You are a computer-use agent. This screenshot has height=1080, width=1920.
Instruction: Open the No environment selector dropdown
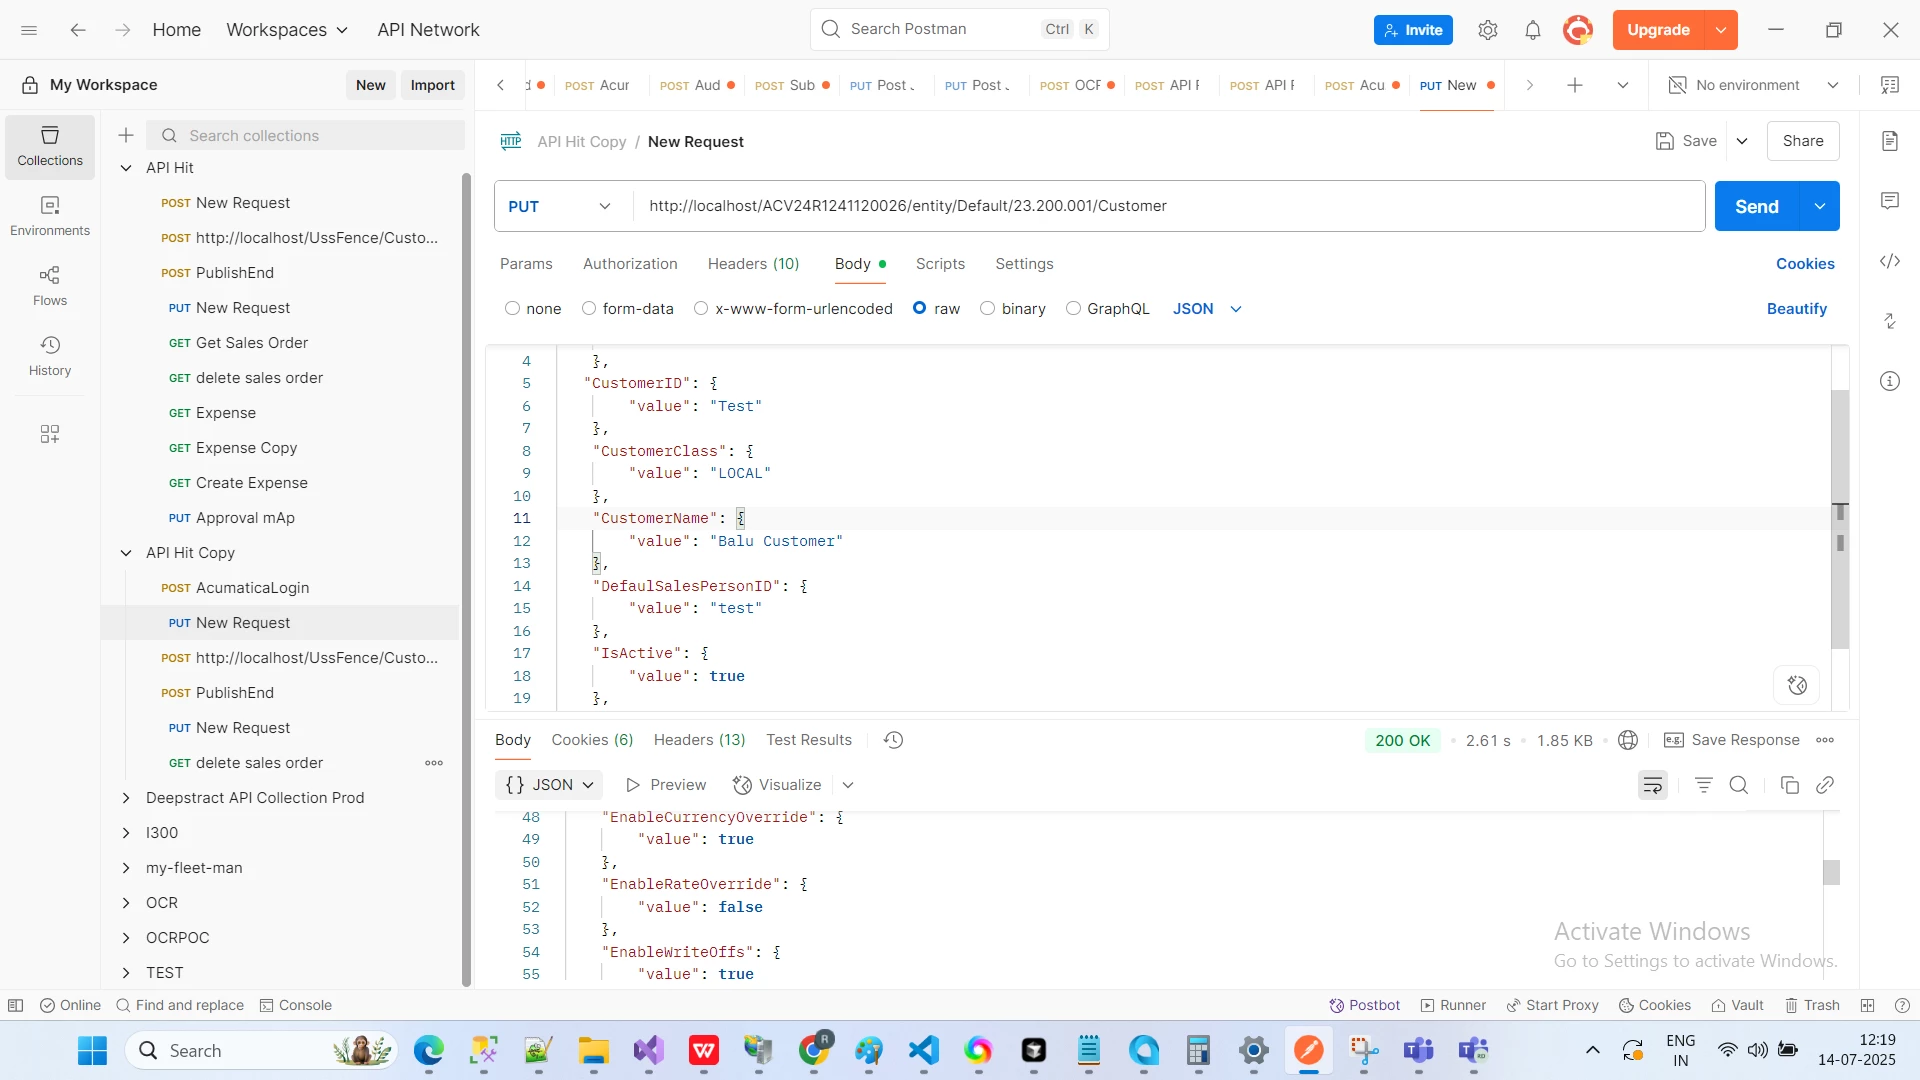1754,85
